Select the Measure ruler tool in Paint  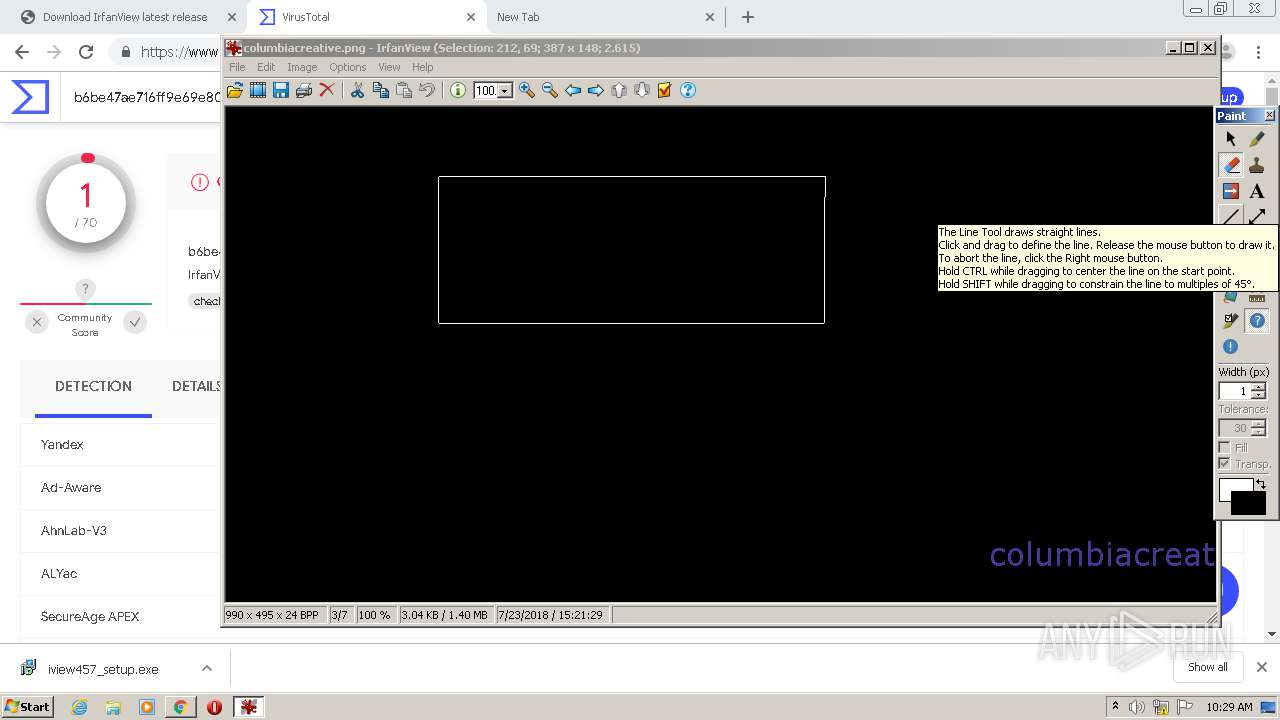(x=1257, y=297)
